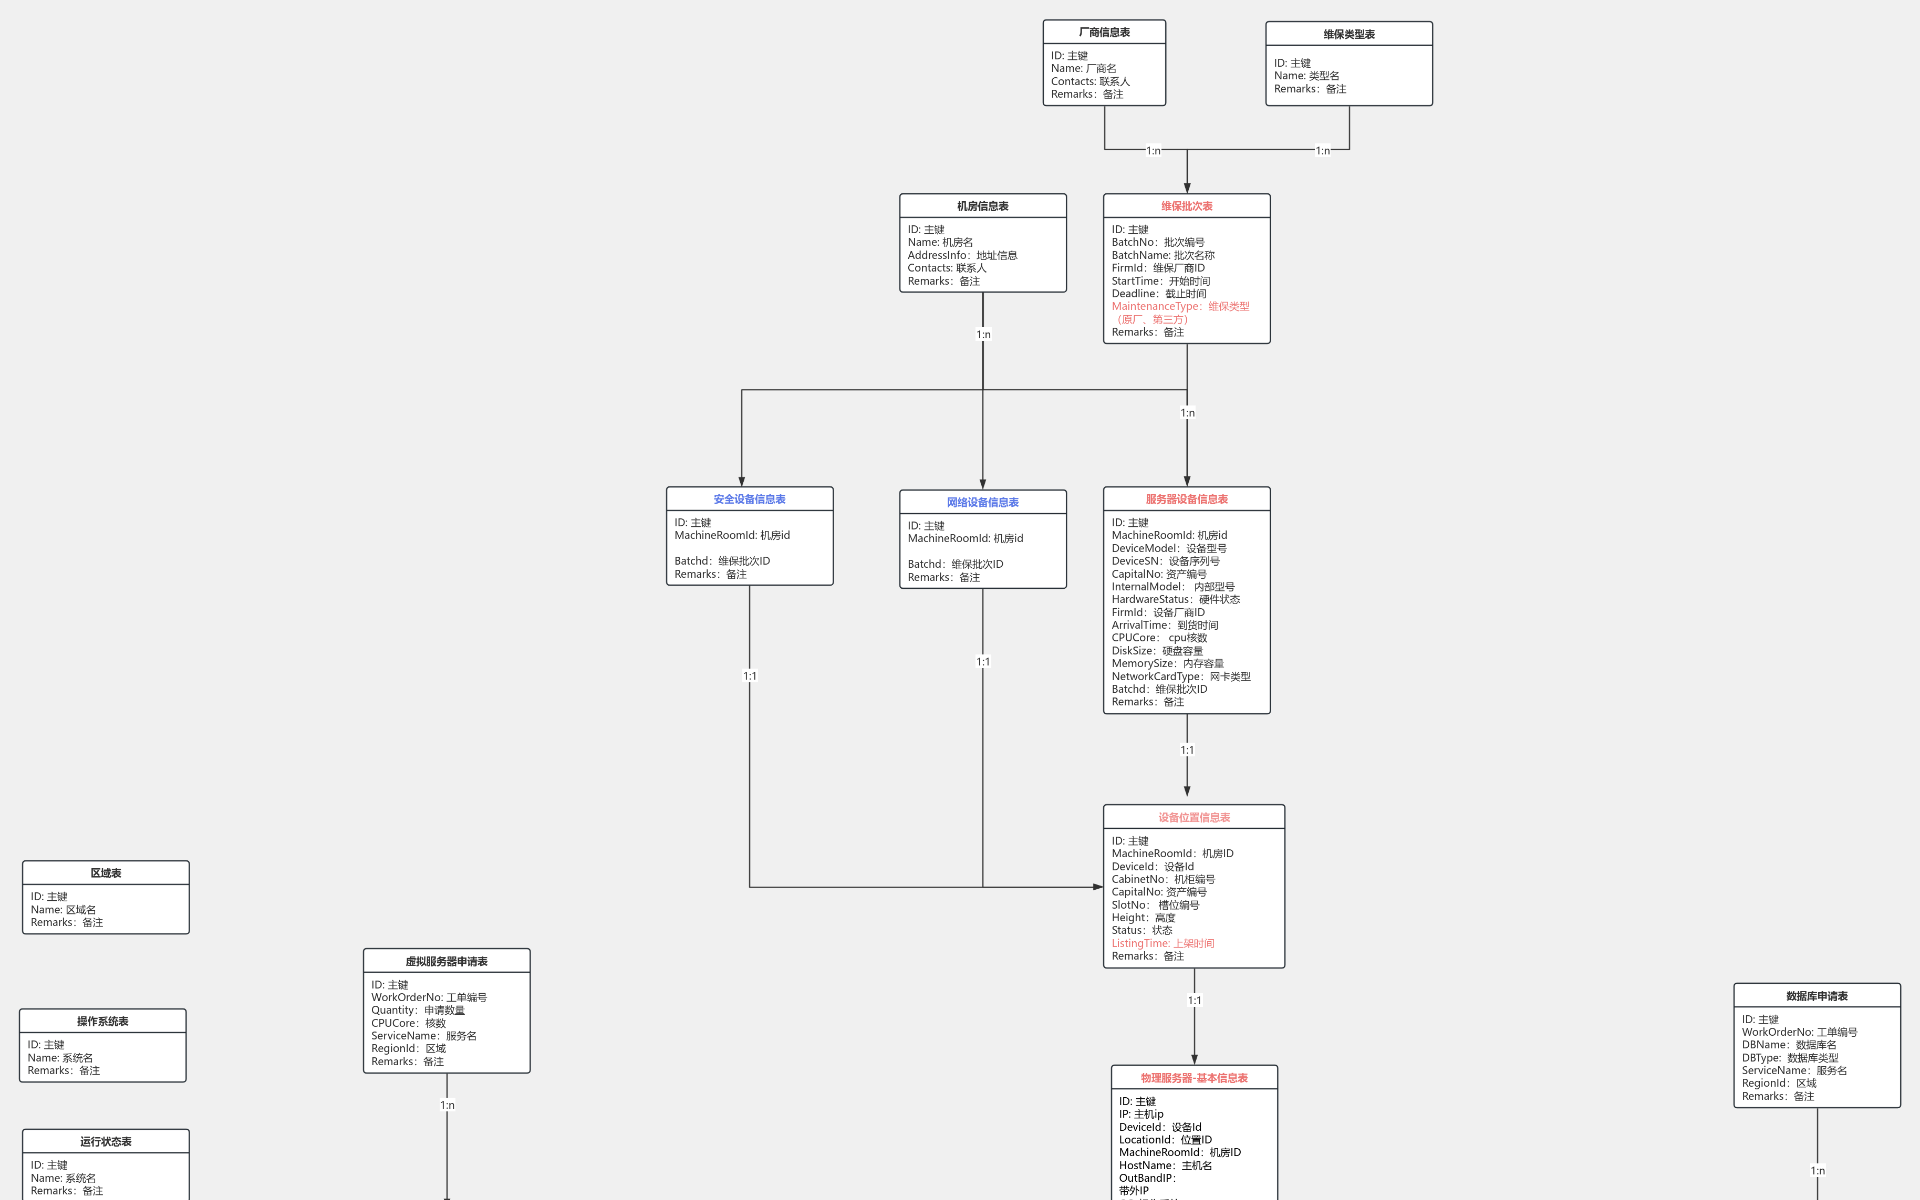The height and width of the screenshot is (1200, 1920).
Task: Click the 运行状态表 table title
Action: [x=105, y=1141]
